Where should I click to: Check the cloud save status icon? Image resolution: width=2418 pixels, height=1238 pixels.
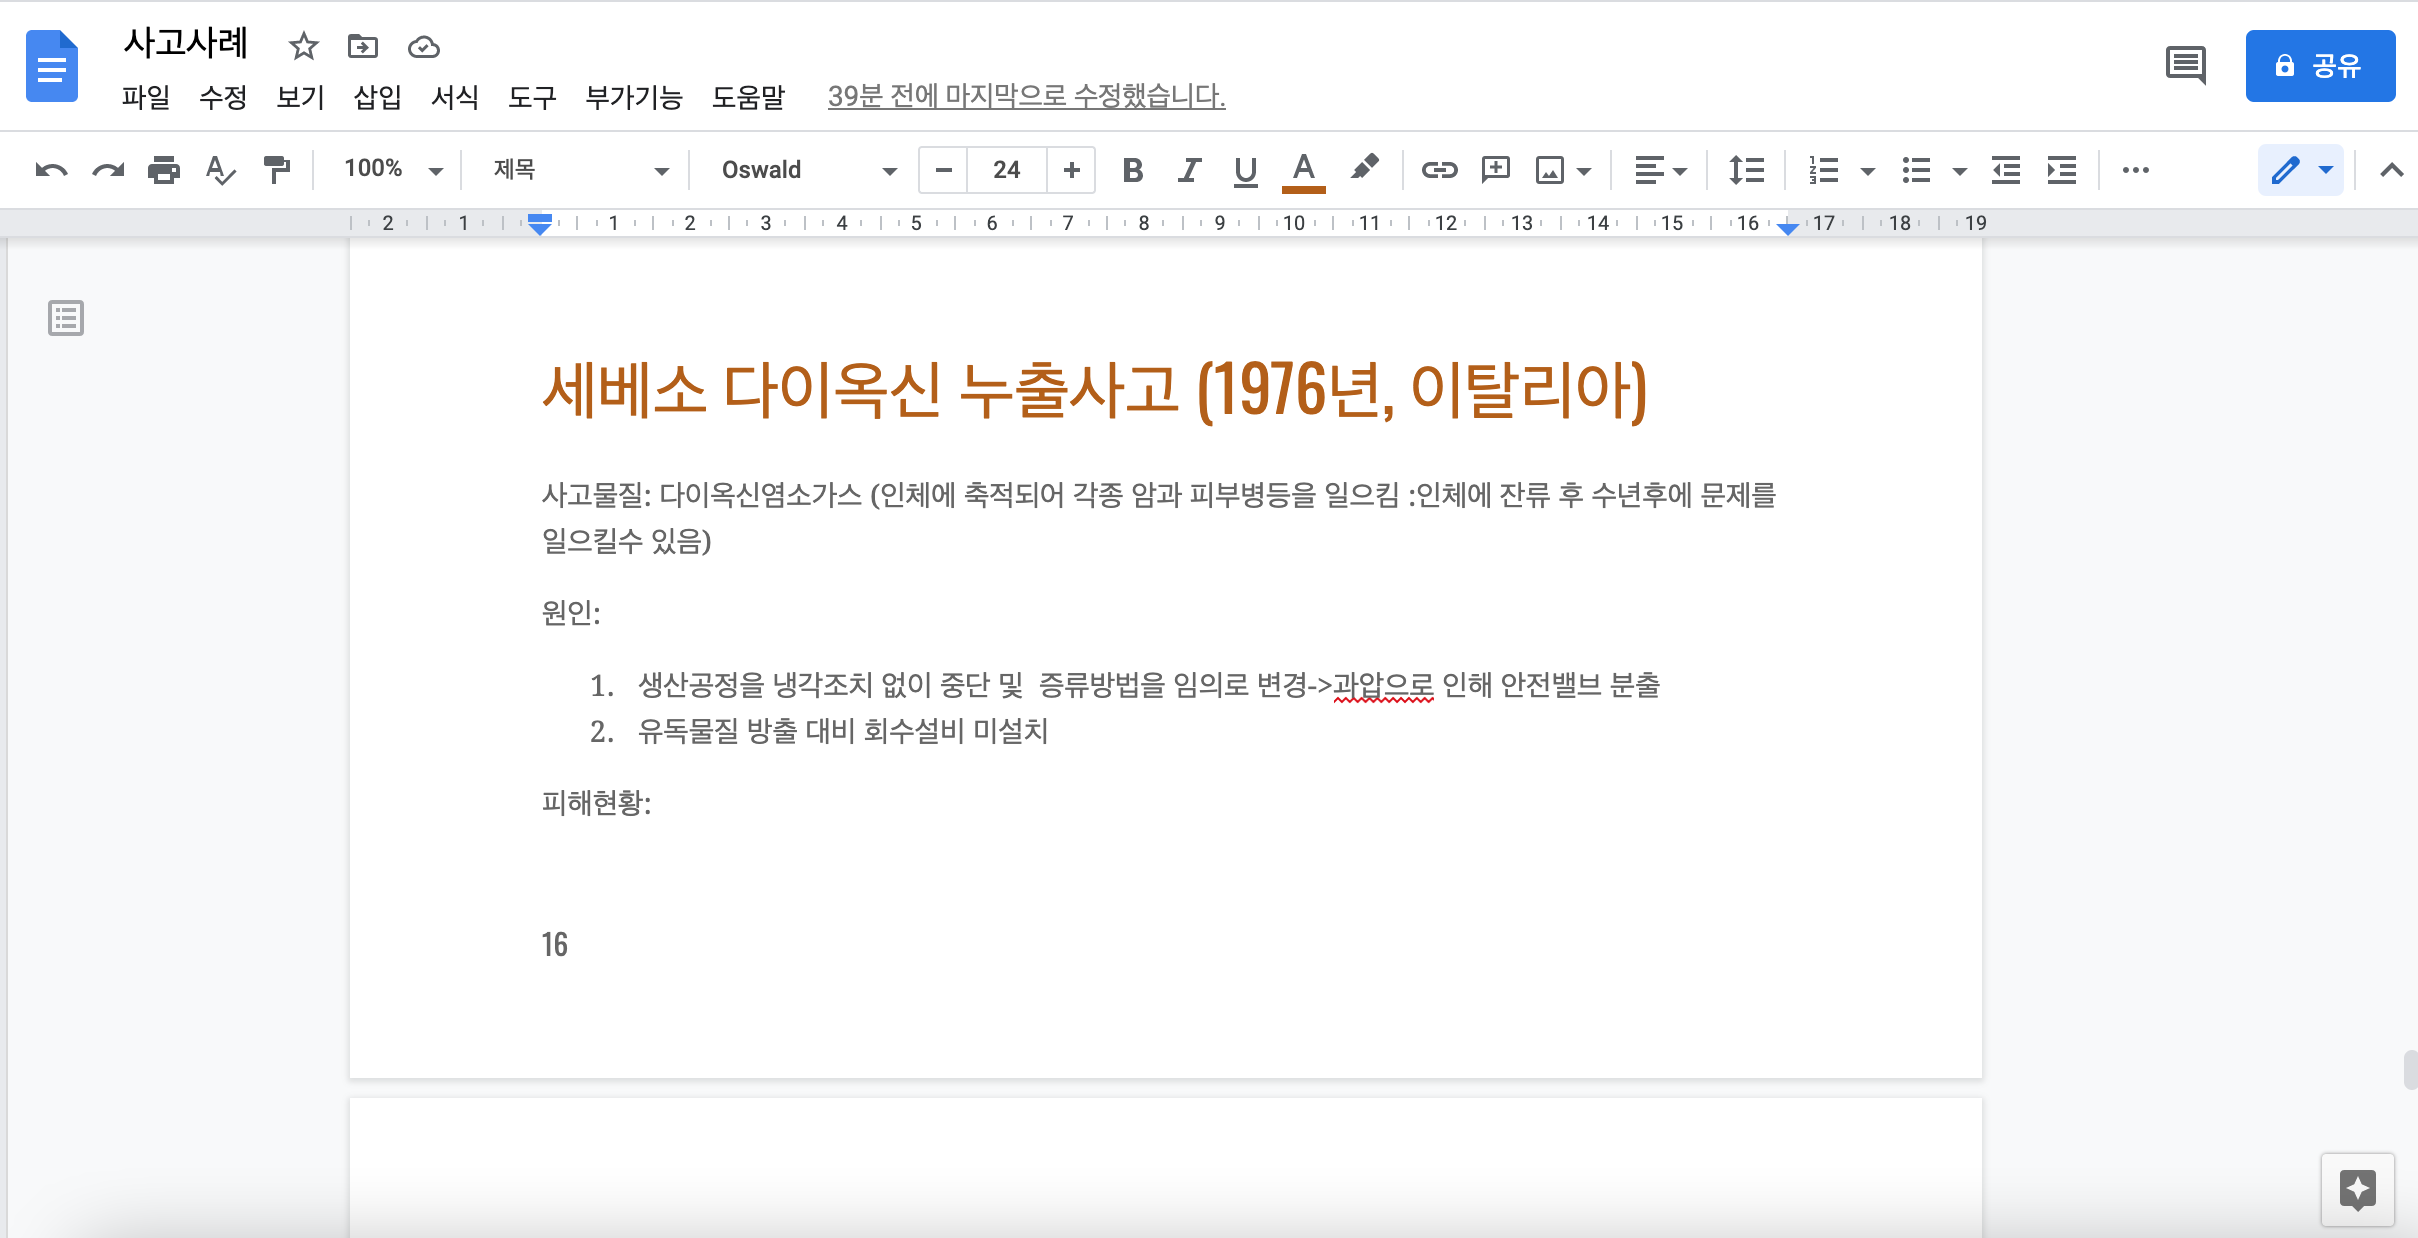click(424, 46)
